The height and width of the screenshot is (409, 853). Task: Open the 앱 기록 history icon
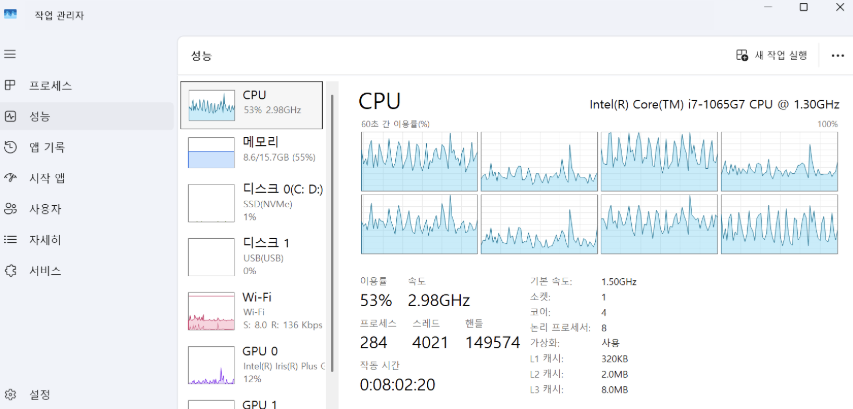[10, 147]
